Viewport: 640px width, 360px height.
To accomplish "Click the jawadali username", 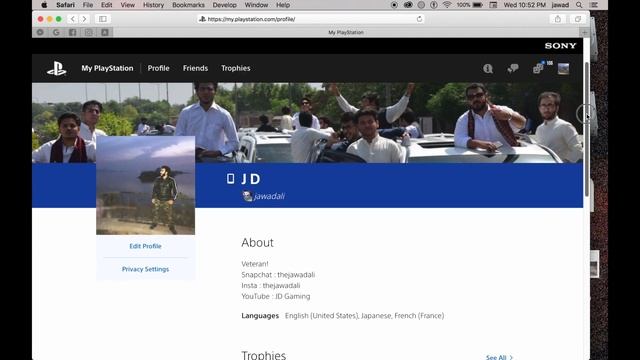I will (x=269, y=196).
